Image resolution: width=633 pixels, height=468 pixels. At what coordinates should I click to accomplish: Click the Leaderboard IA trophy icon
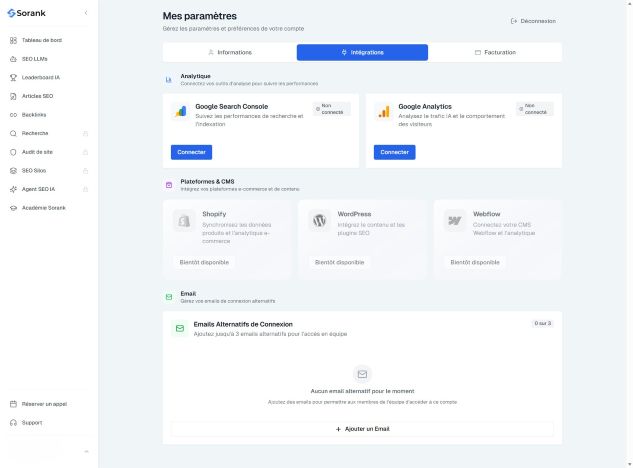[13, 78]
